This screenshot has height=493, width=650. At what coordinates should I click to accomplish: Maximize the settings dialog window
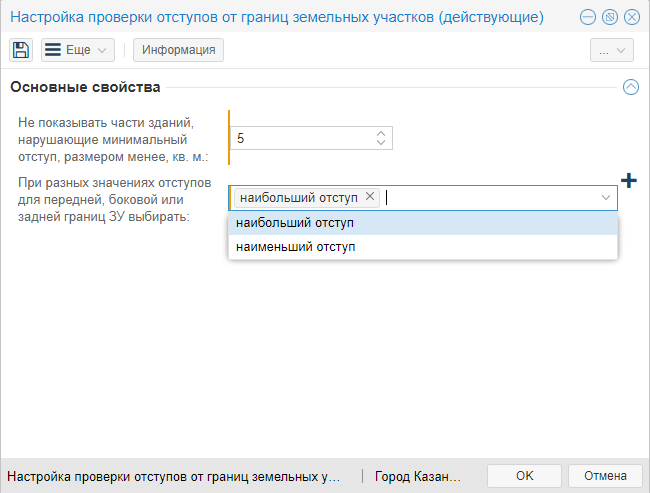tap(609, 18)
